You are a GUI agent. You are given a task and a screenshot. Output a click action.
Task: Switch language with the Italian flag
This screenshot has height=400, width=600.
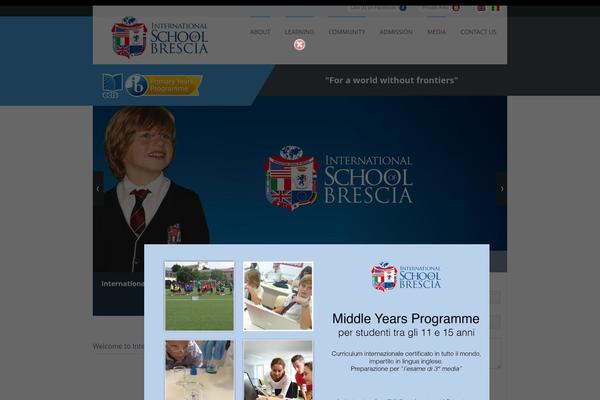(x=496, y=8)
